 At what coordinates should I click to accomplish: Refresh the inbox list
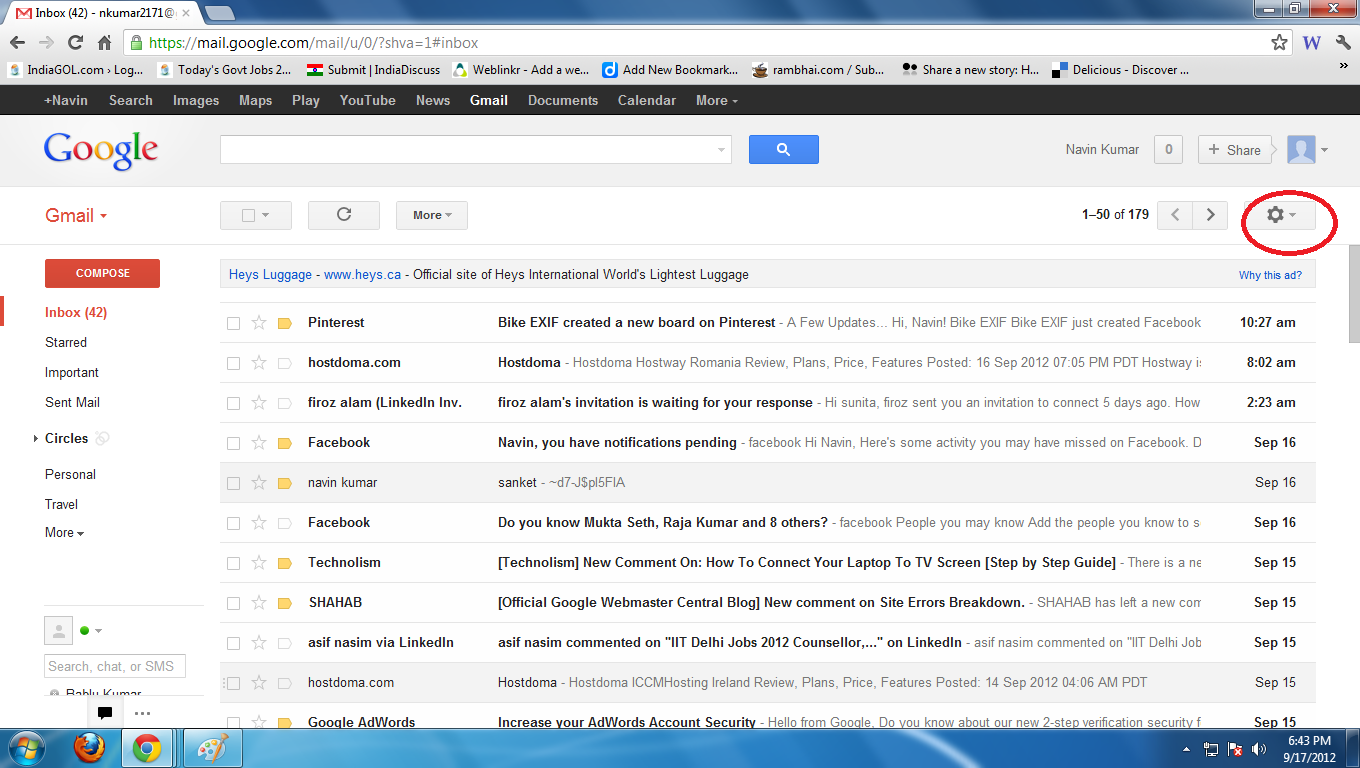tap(343, 215)
